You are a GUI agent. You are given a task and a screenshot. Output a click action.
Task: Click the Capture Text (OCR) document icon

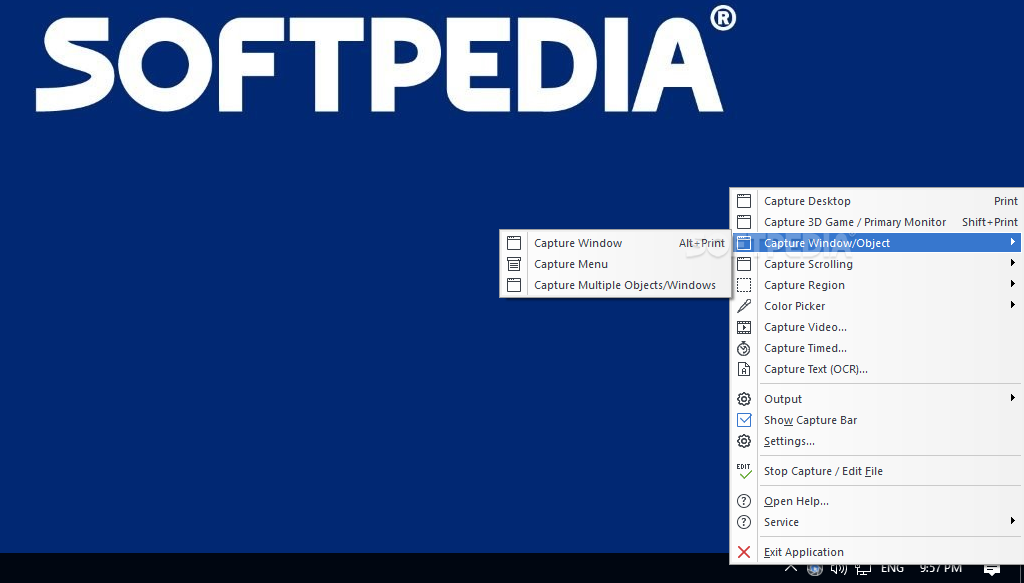click(744, 369)
